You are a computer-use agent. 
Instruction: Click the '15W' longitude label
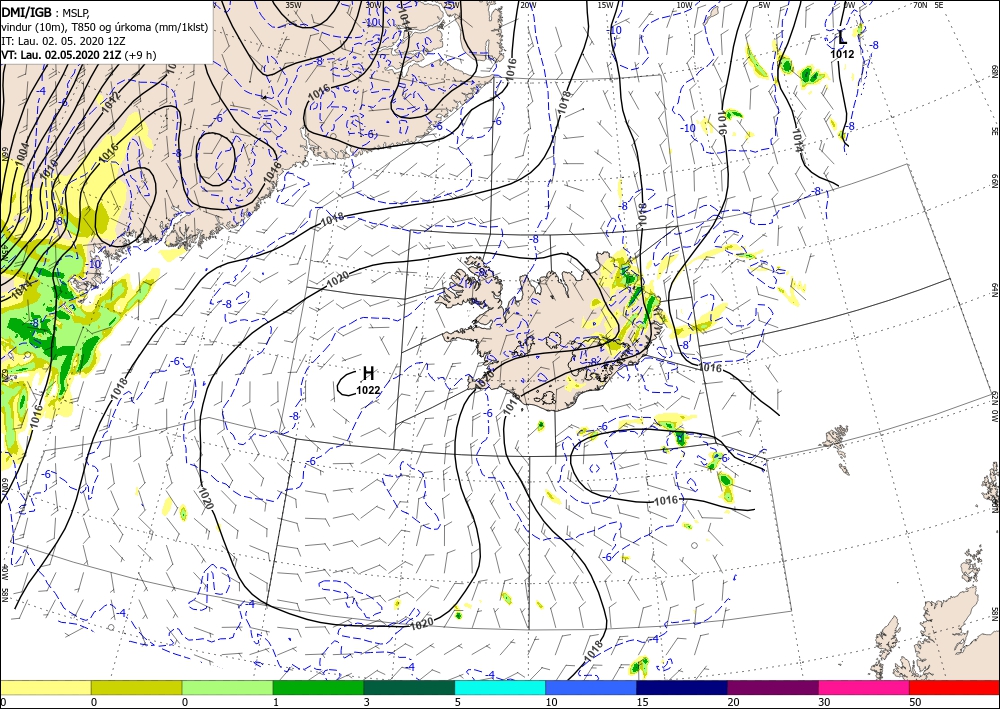pyautogui.click(x=605, y=5)
